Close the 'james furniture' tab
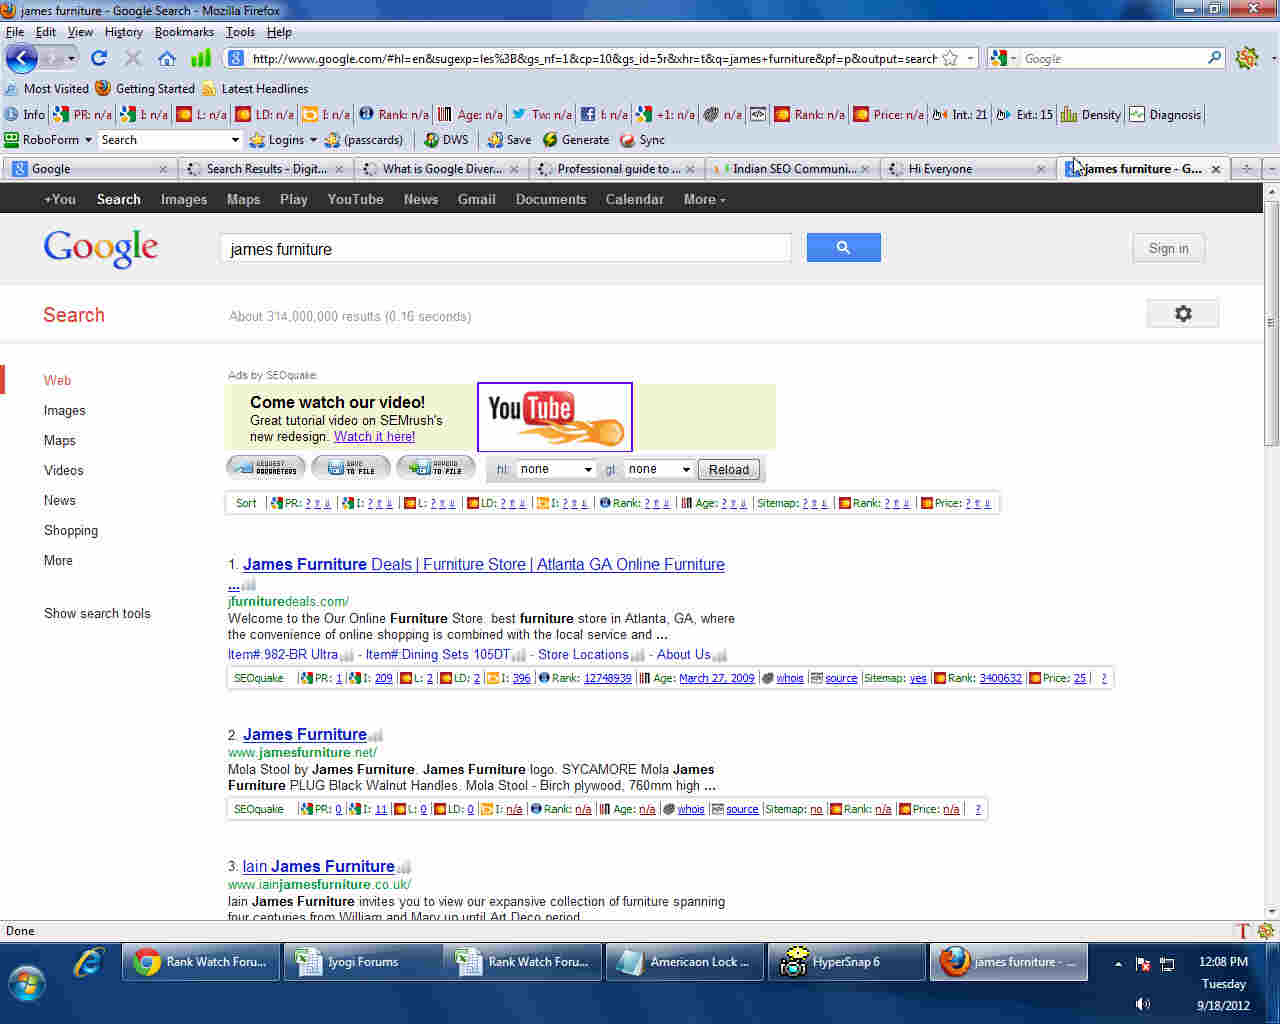This screenshot has height=1024, width=1280. pyautogui.click(x=1216, y=169)
